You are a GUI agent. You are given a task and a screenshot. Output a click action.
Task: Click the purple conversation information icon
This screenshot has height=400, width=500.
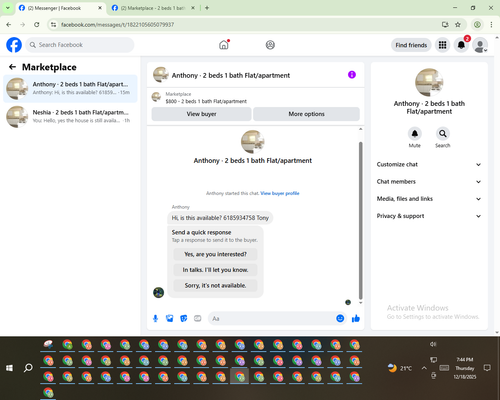coord(352,75)
